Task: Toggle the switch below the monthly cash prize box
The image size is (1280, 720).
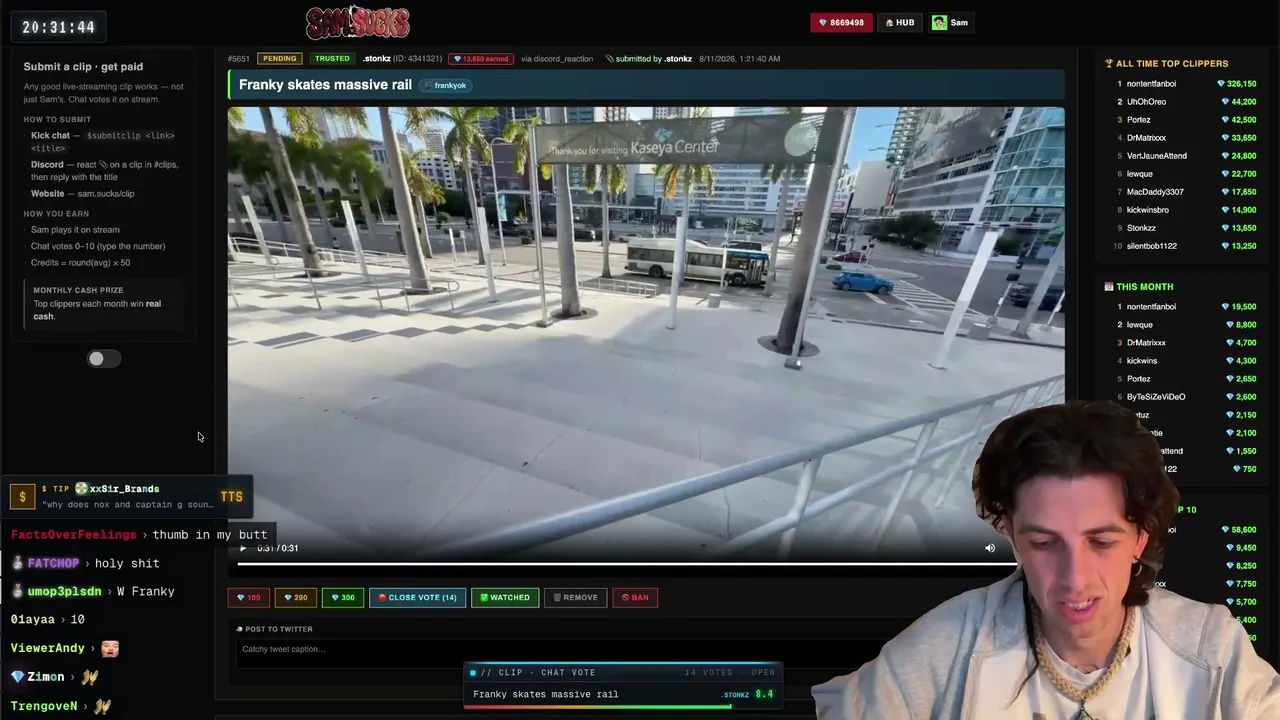Action: click(103, 359)
